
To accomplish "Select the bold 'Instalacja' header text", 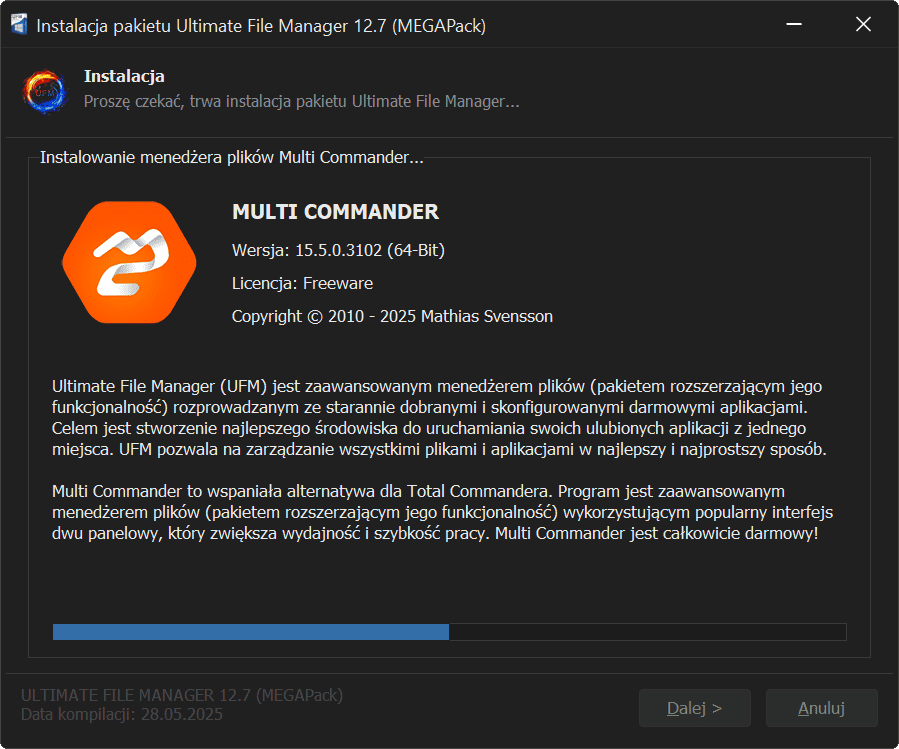I will (x=124, y=76).
